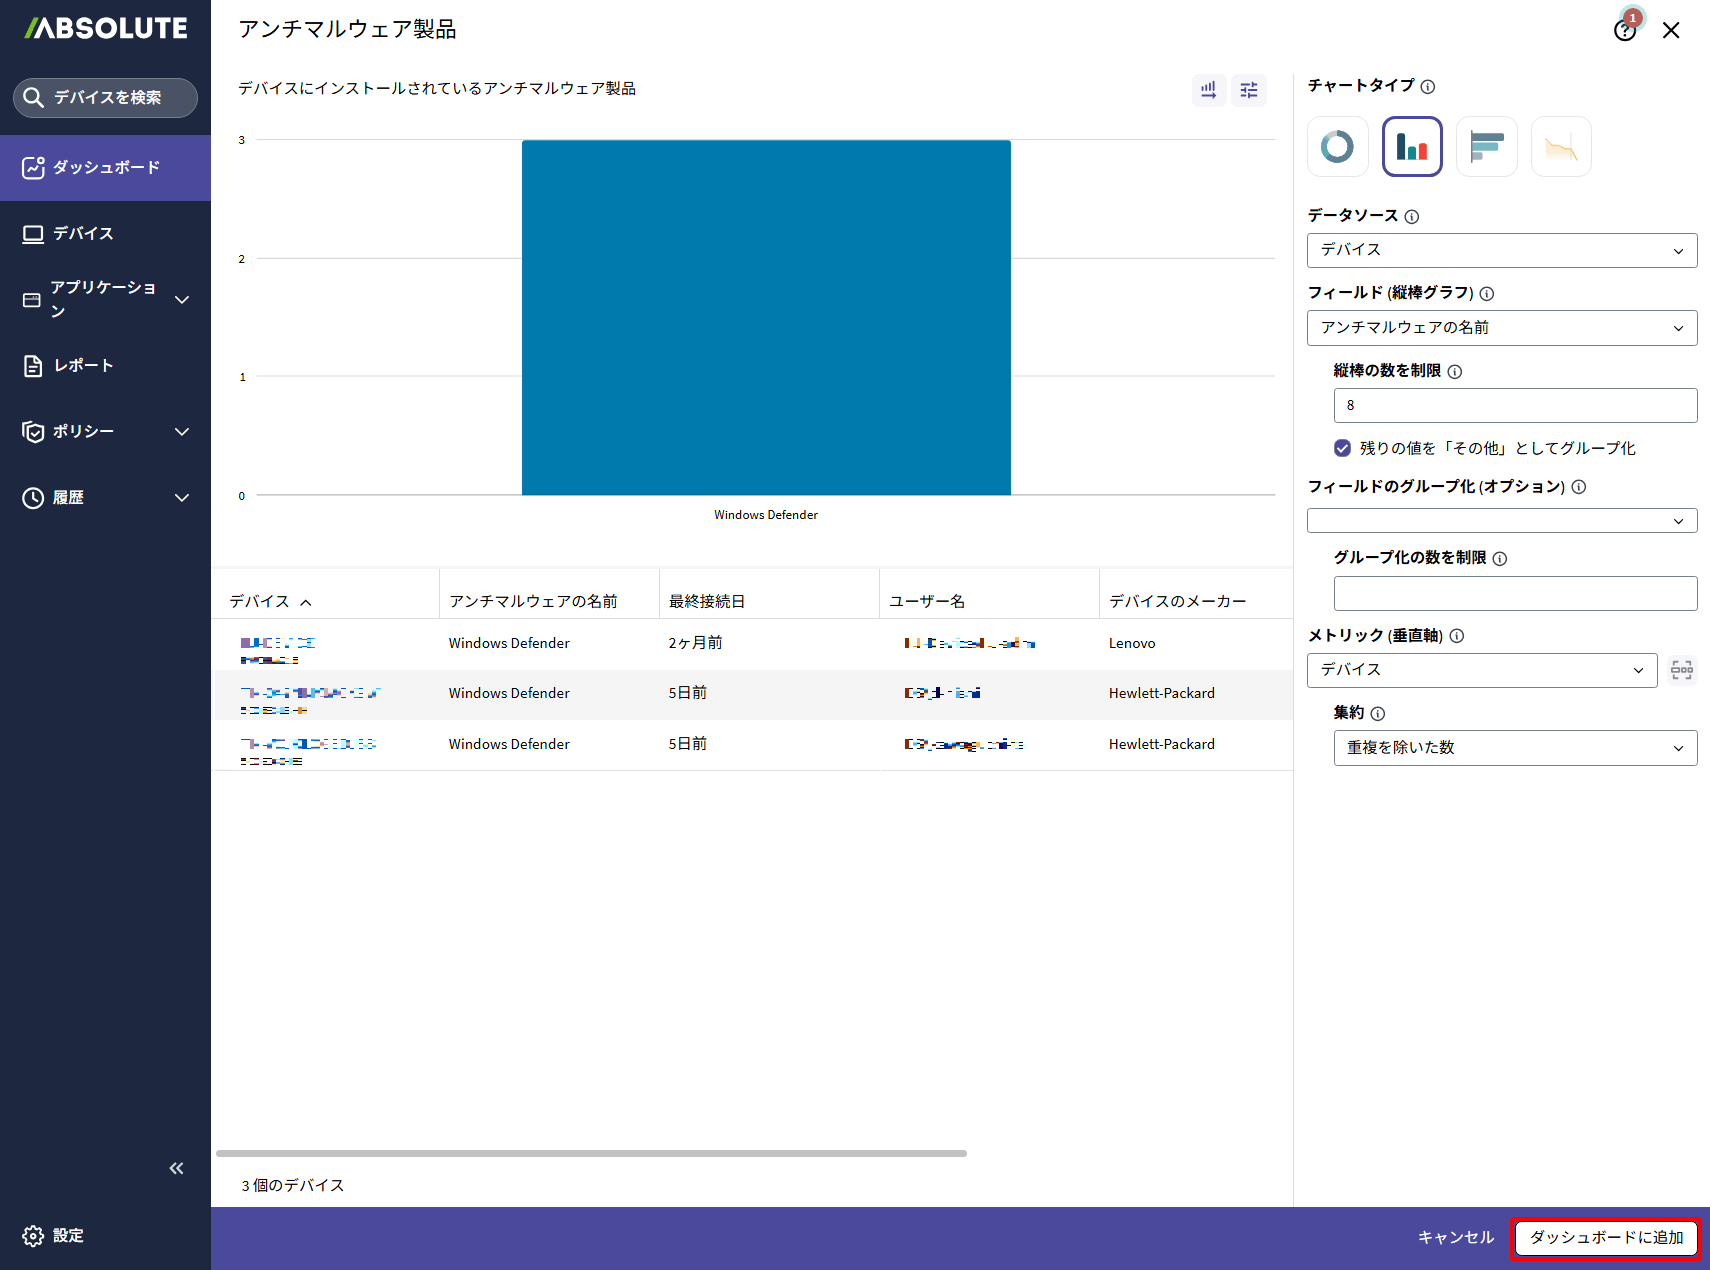Click Windows Defender cell in Lenovo row
This screenshot has width=1710, height=1270.
pyautogui.click(x=509, y=643)
